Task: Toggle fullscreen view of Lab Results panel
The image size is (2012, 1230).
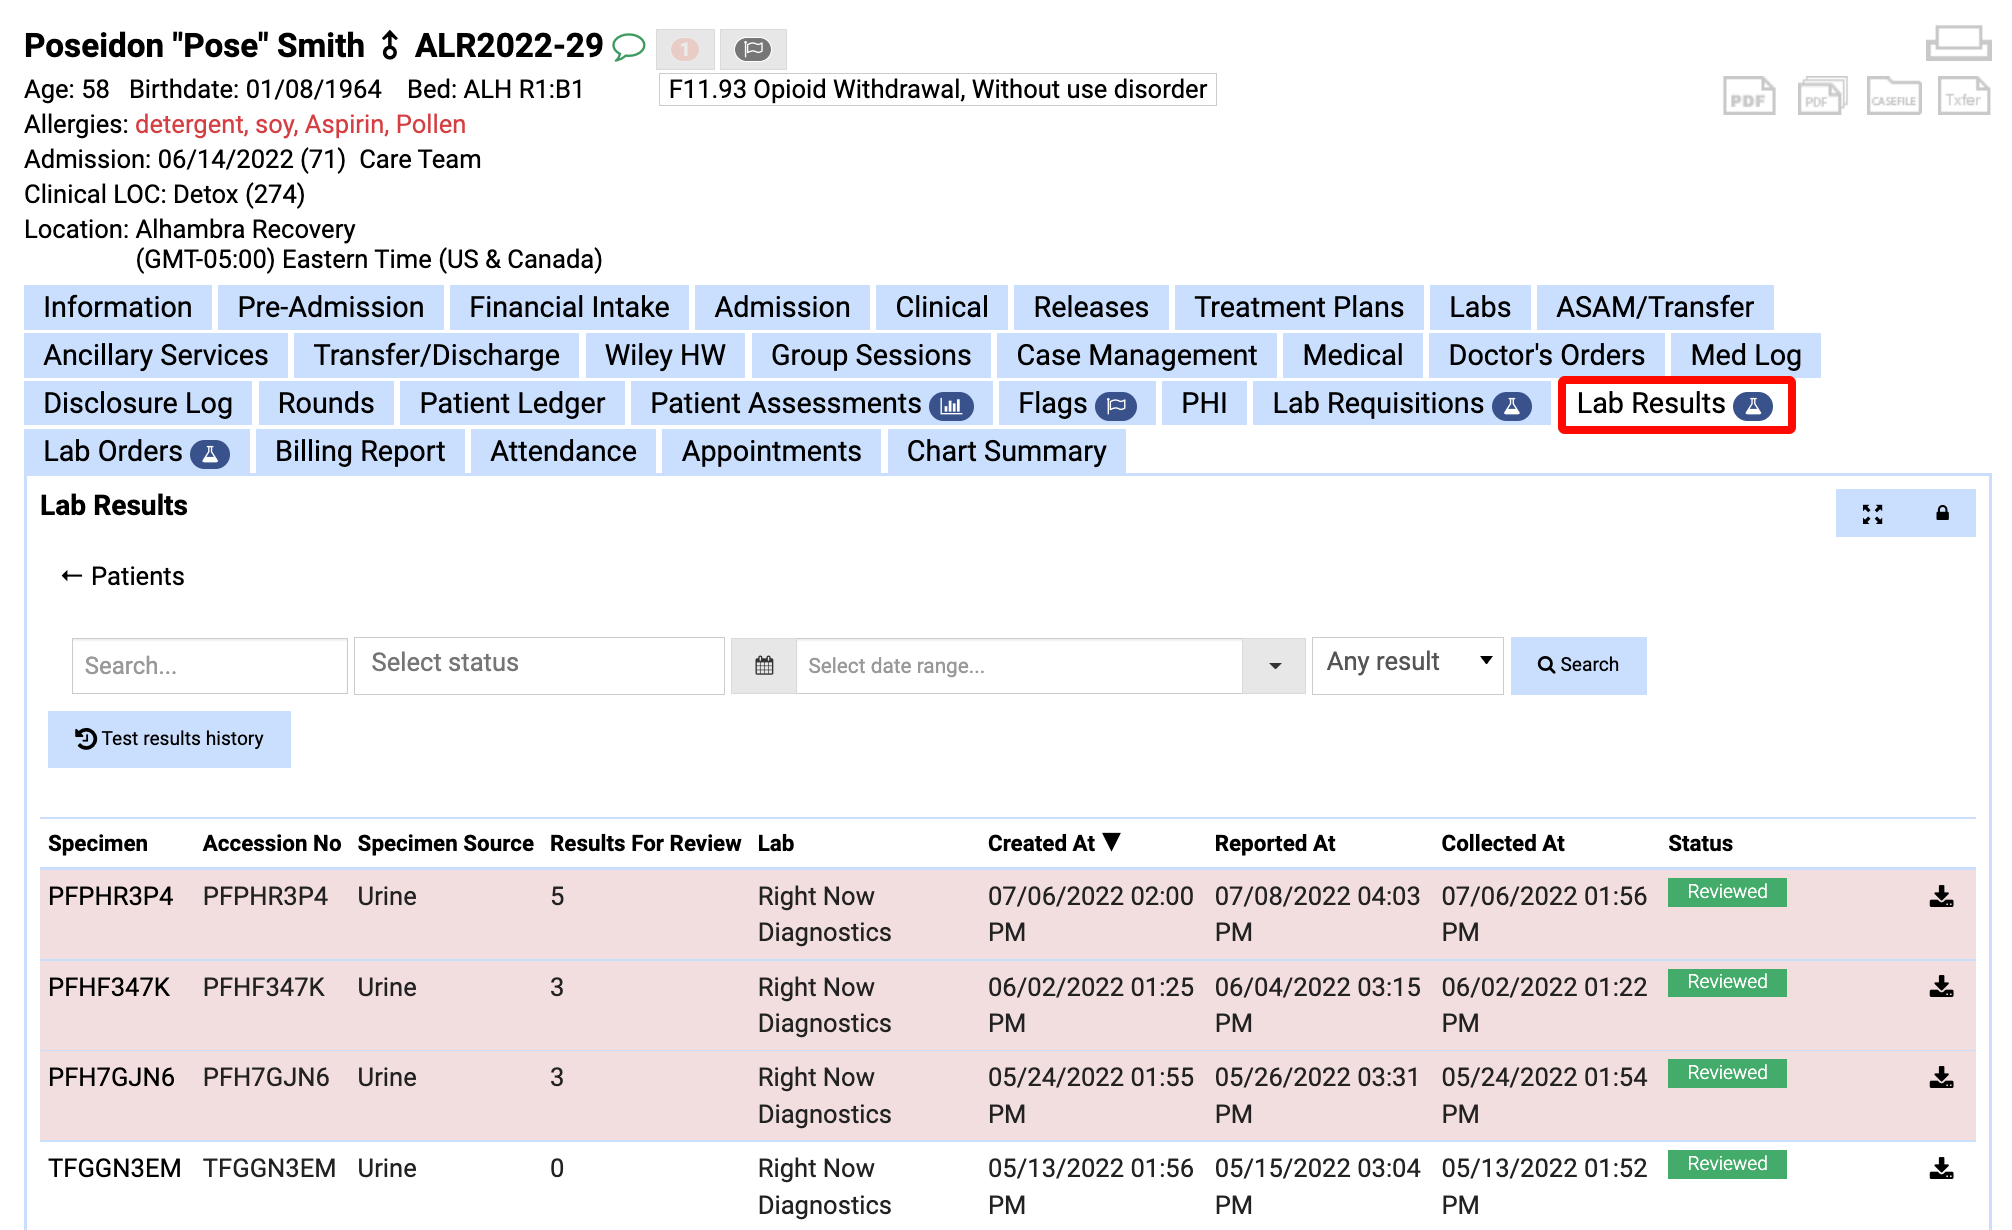Action: (1871, 512)
